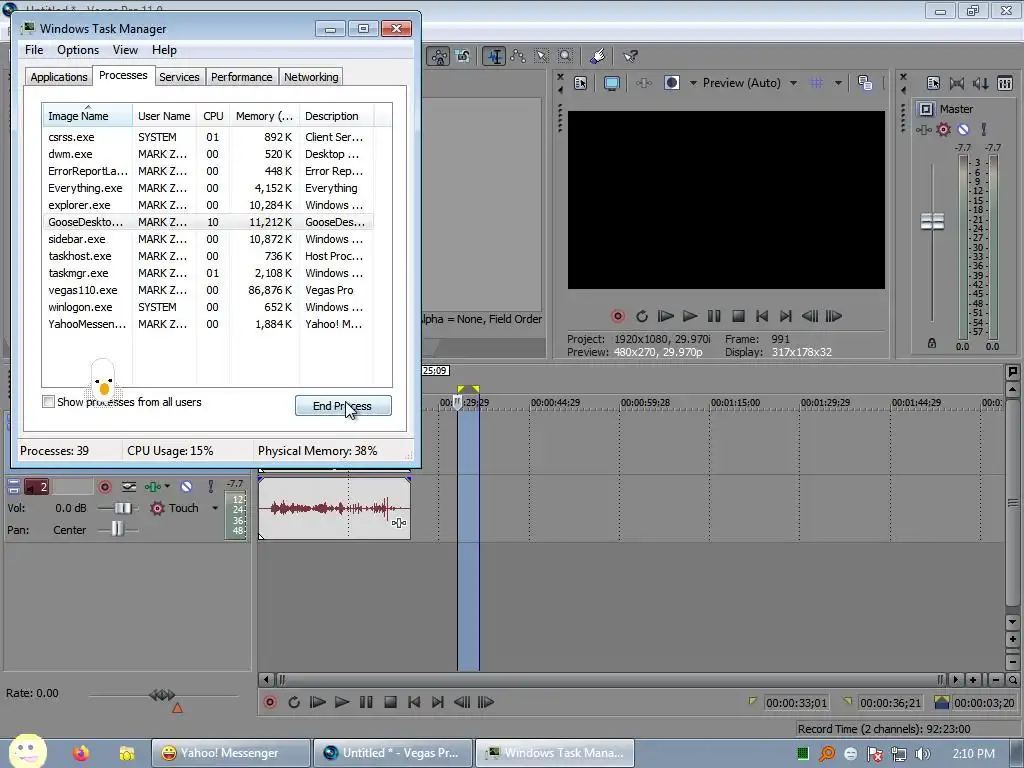The image size is (1024, 768).
Task: Click the Play button under preview window
Action: pyautogui.click(x=690, y=316)
